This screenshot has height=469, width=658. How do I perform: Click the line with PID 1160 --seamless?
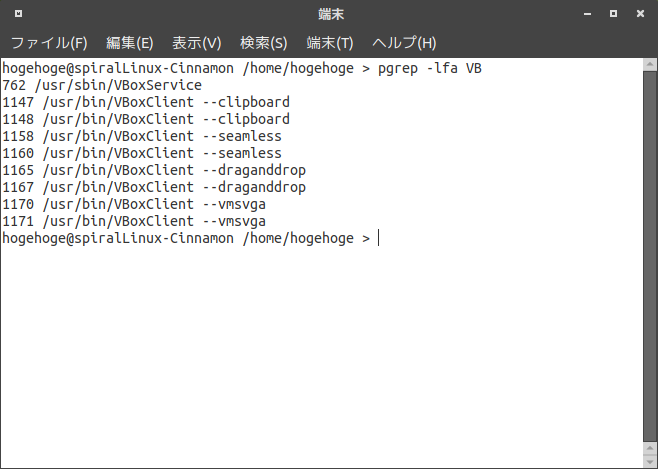pos(142,153)
